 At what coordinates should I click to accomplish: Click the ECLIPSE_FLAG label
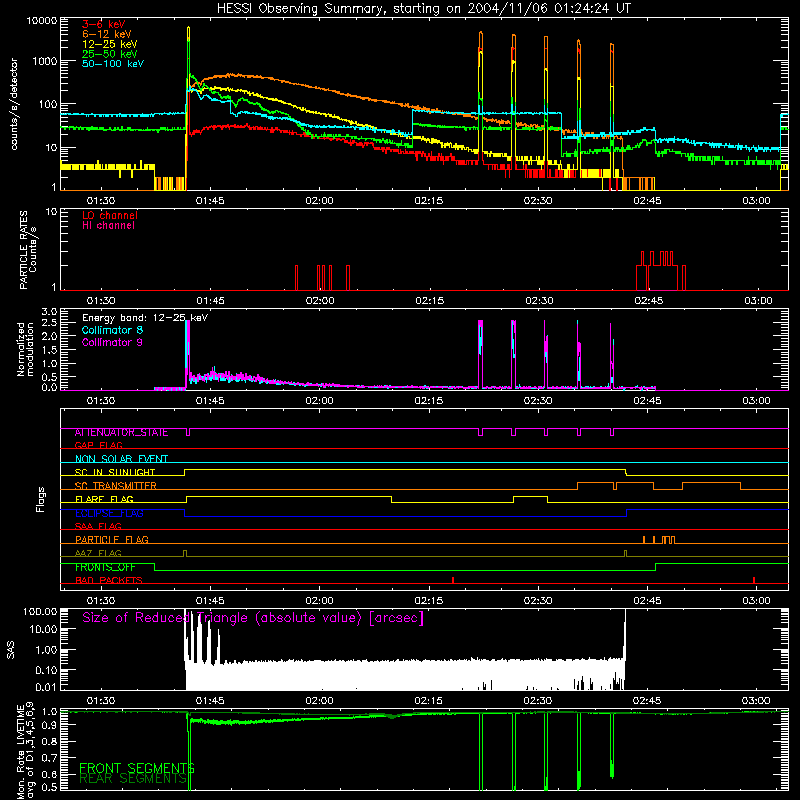(109, 513)
